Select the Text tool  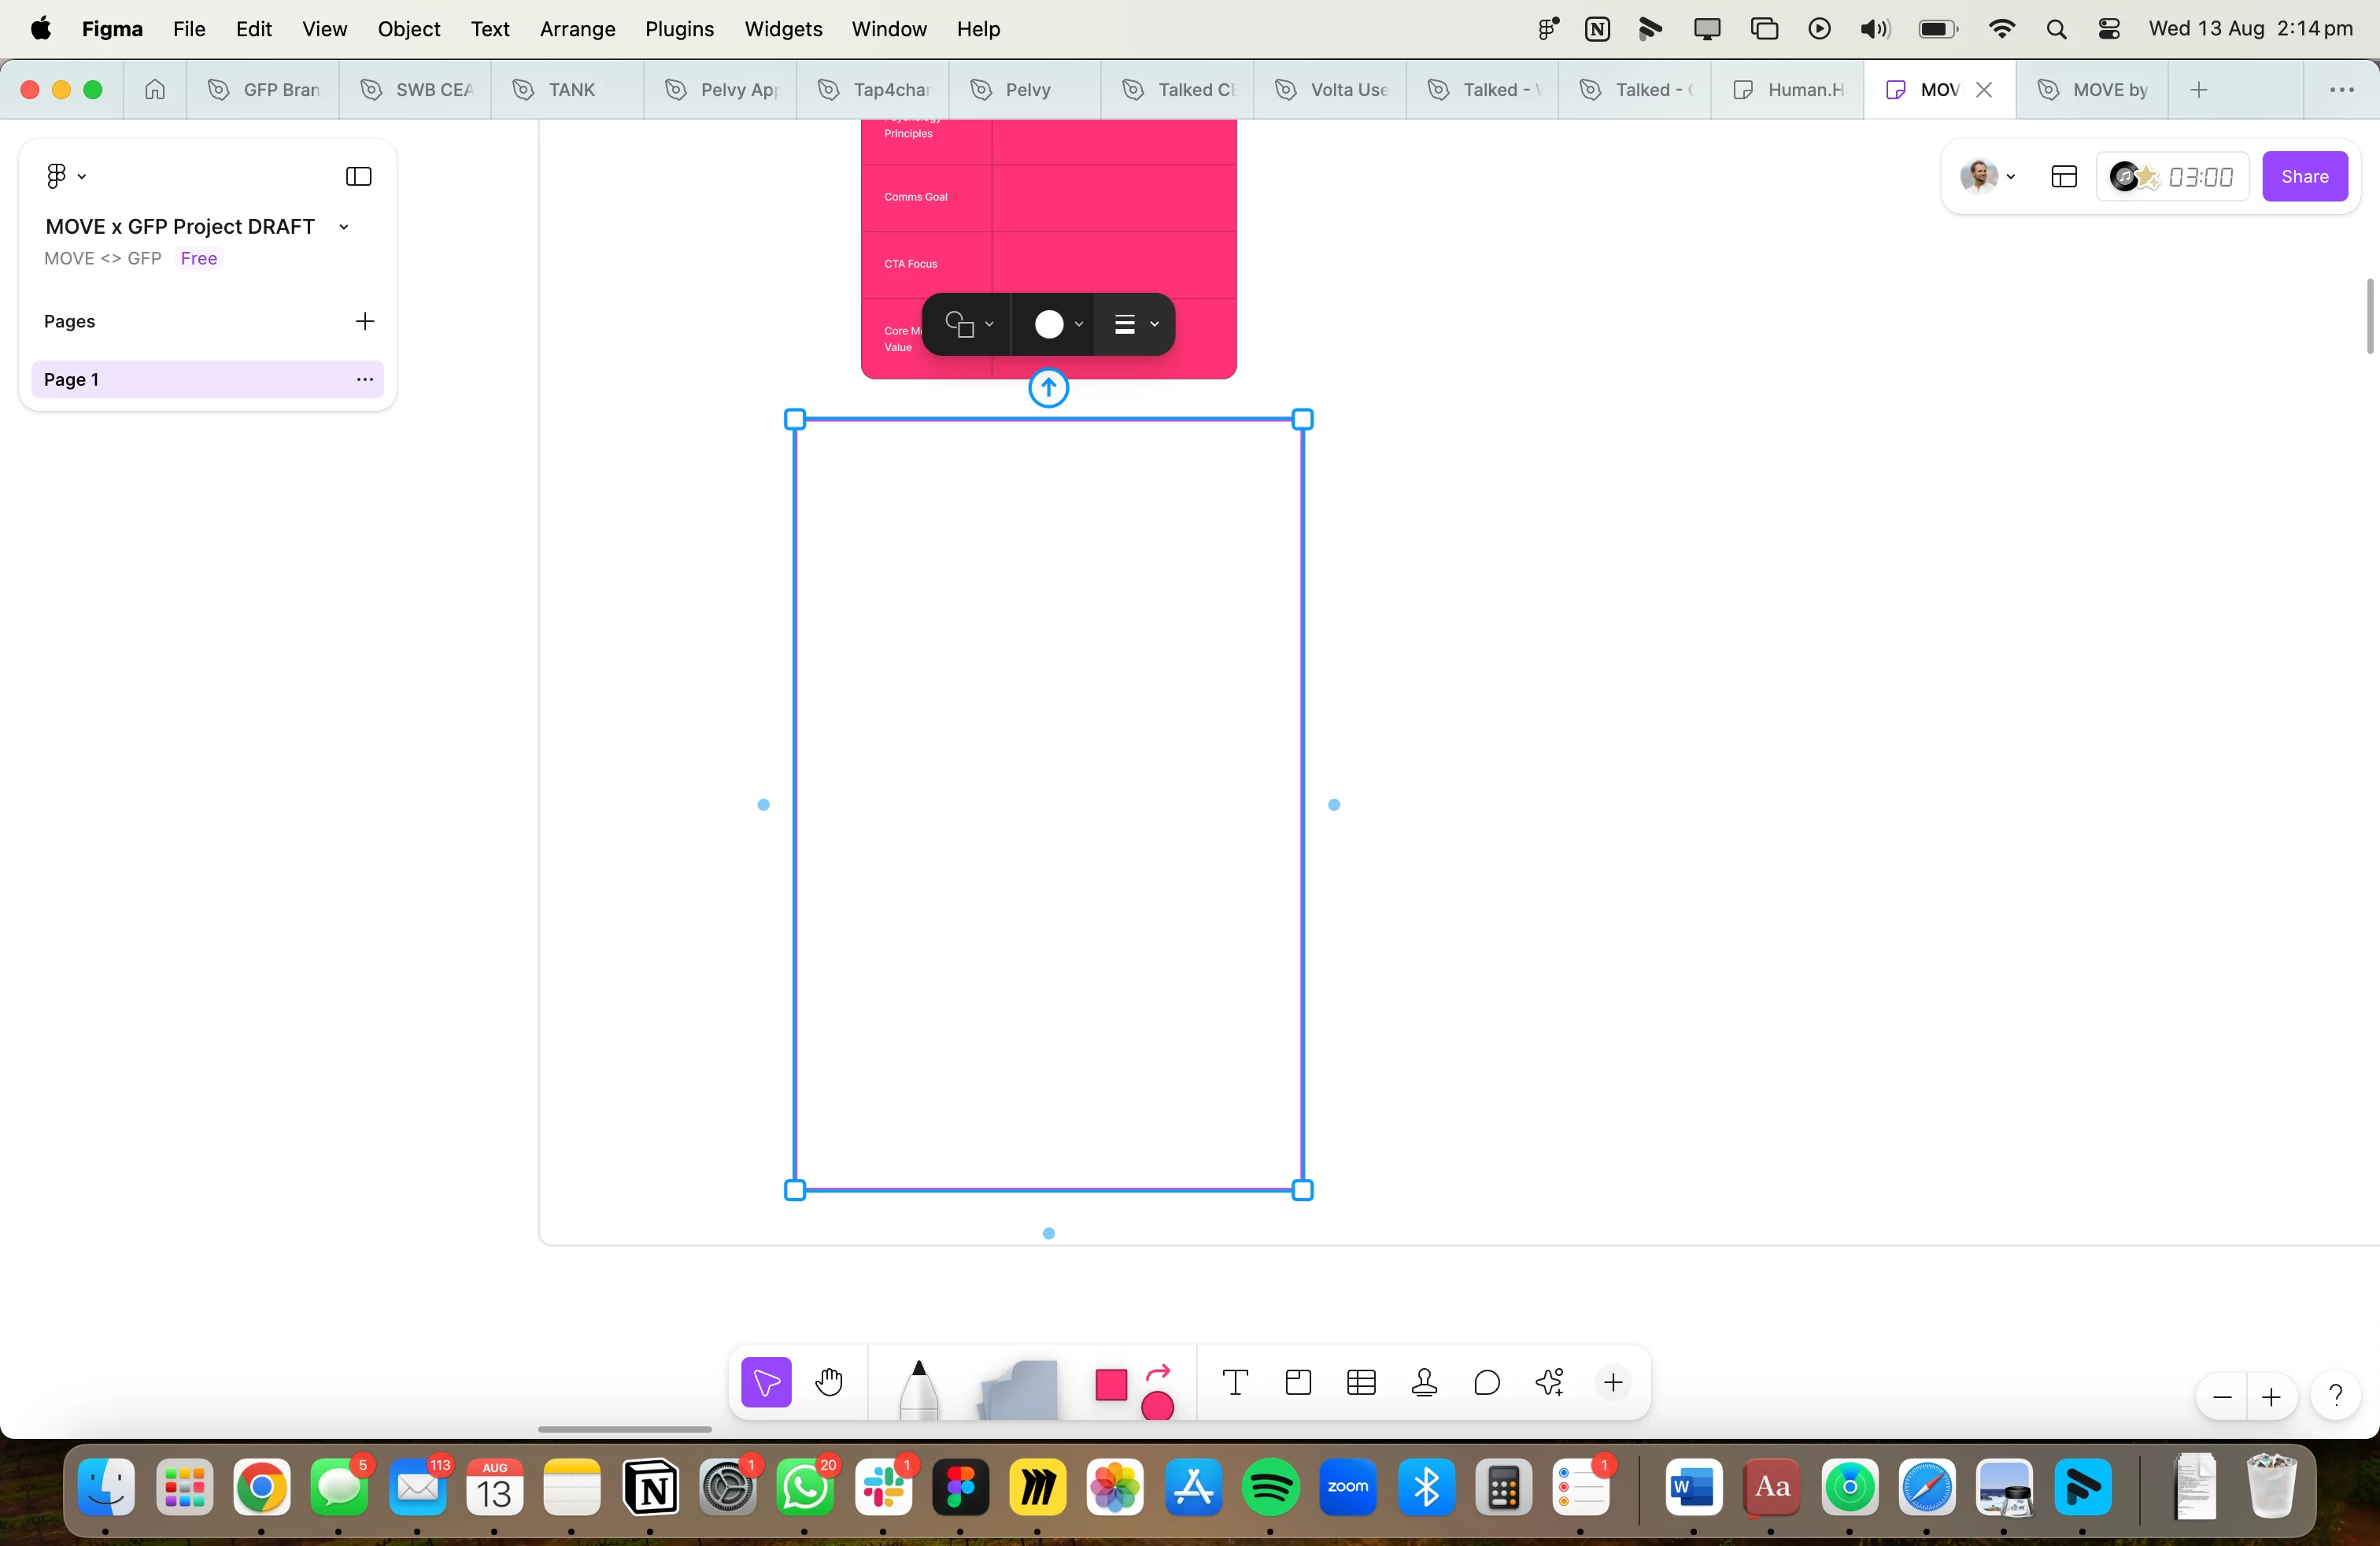pyautogui.click(x=1235, y=1382)
